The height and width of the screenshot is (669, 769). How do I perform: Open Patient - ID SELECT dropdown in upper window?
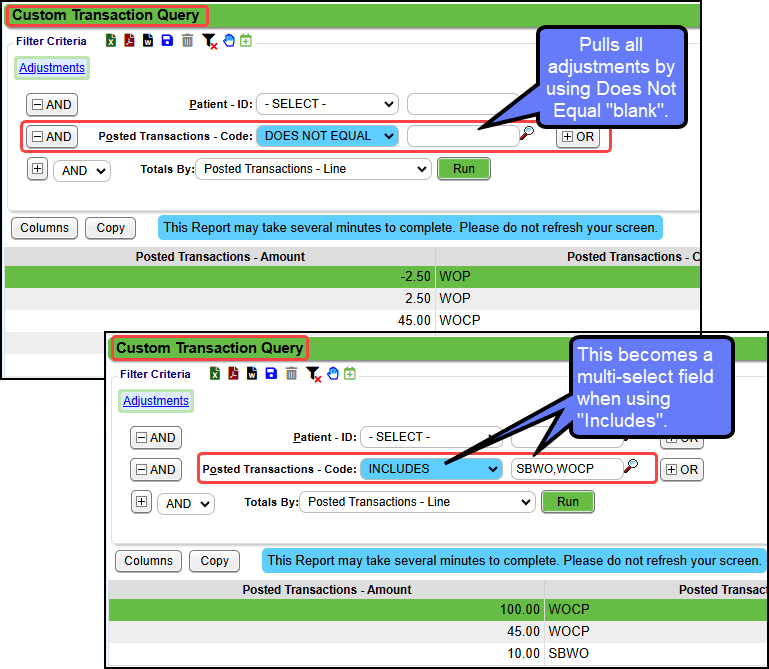pos(328,104)
